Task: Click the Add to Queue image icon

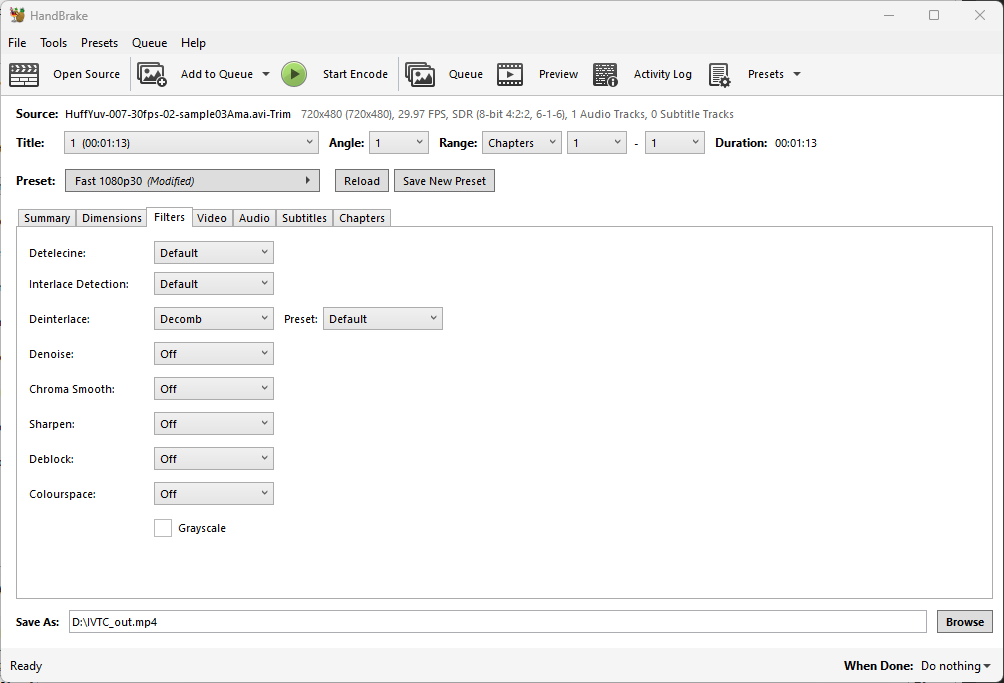Action: (x=152, y=74)
